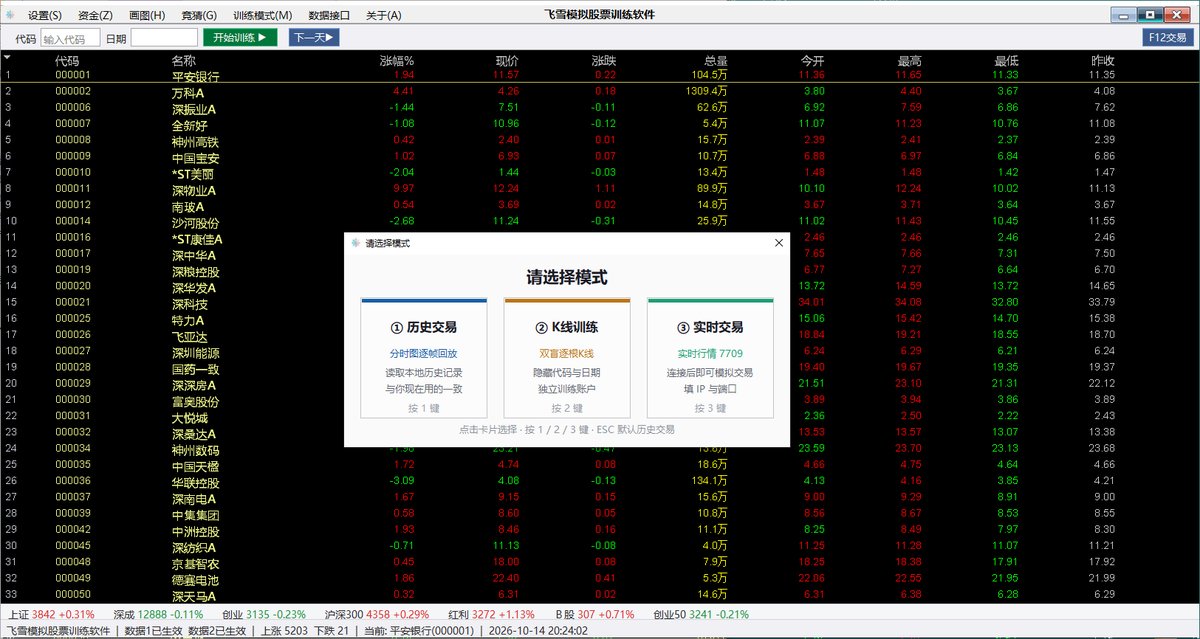Select the 华联控股 stock row
1200x639 pixels.
click(x=600, y=481)
